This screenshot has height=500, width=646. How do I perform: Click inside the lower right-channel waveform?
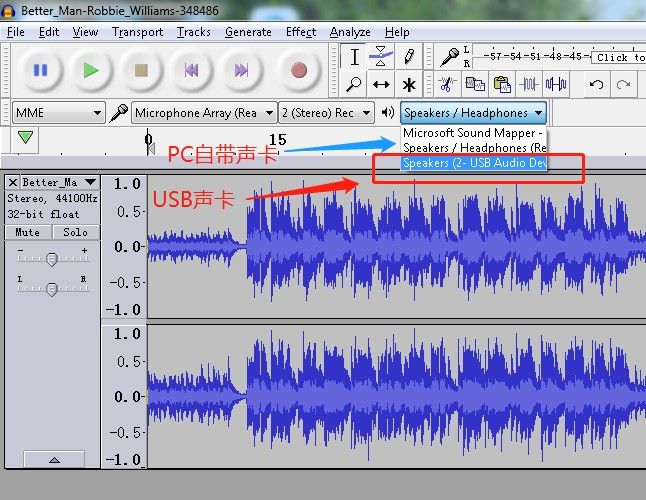coord(396,396)
